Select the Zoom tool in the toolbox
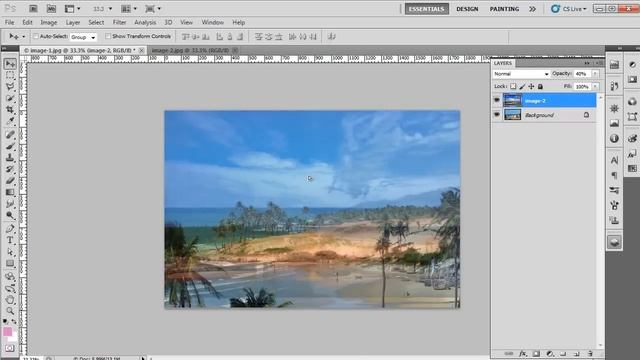 pyautogui.click(x=10, y=311)
